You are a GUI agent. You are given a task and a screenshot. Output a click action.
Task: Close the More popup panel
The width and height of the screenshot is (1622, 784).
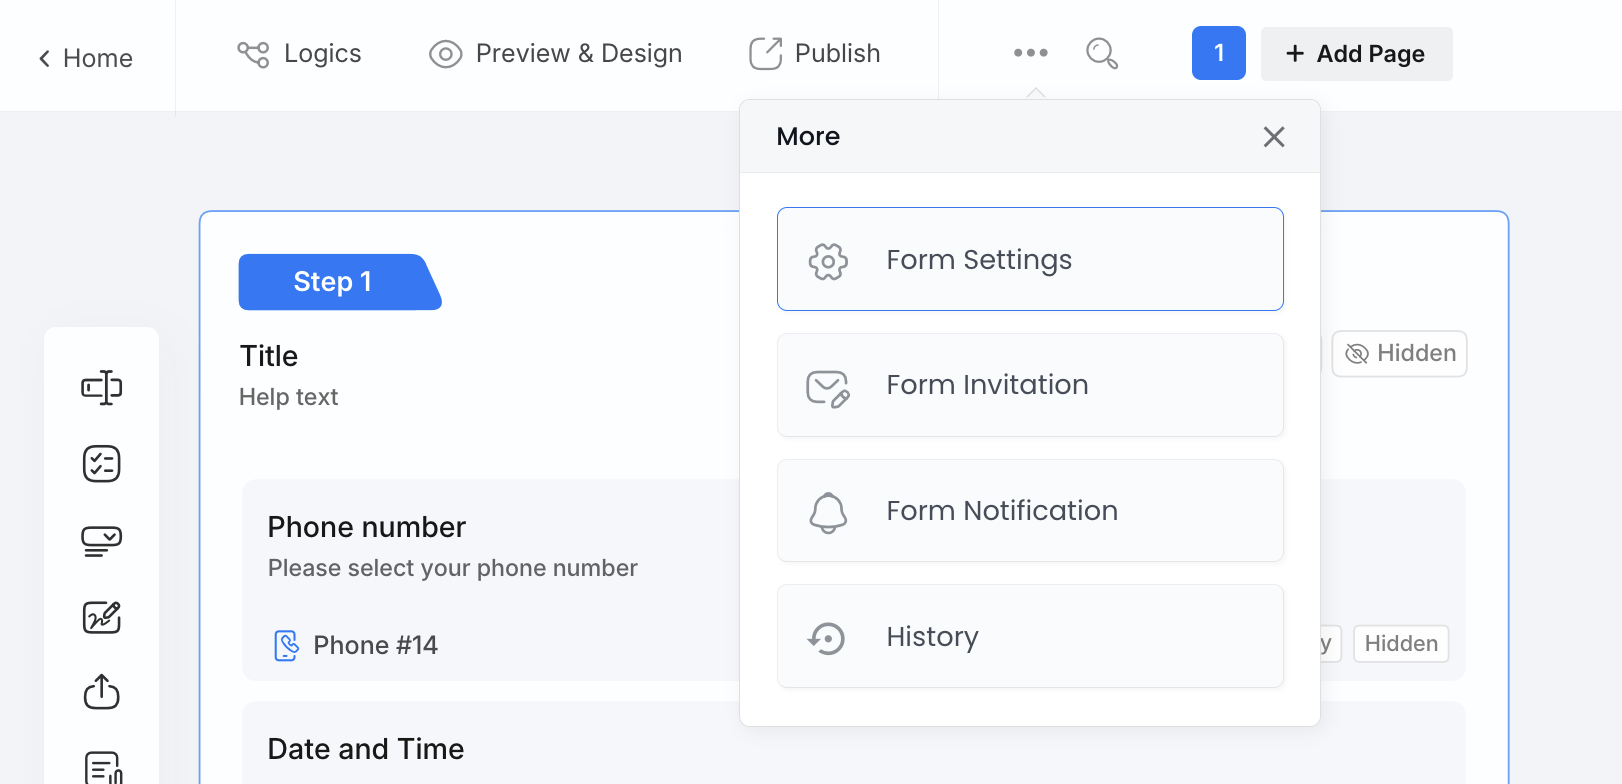pyautogui.click(x=1273, y=137)
